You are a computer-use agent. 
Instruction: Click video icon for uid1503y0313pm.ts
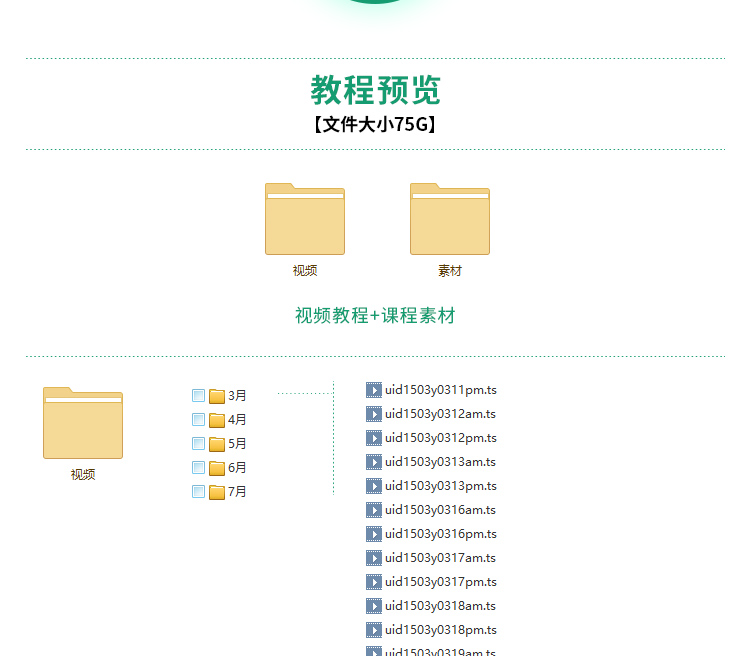click(374, 486)
